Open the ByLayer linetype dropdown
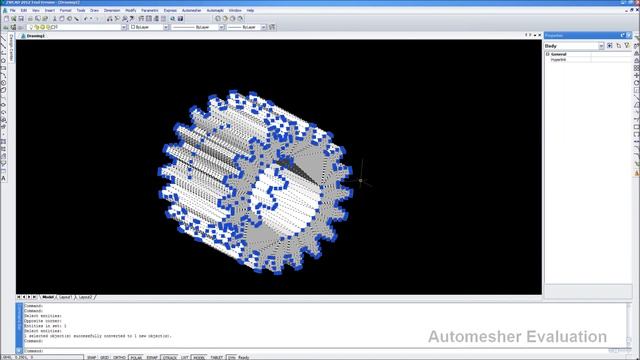640x360 pixels. [x=221, y=27]
